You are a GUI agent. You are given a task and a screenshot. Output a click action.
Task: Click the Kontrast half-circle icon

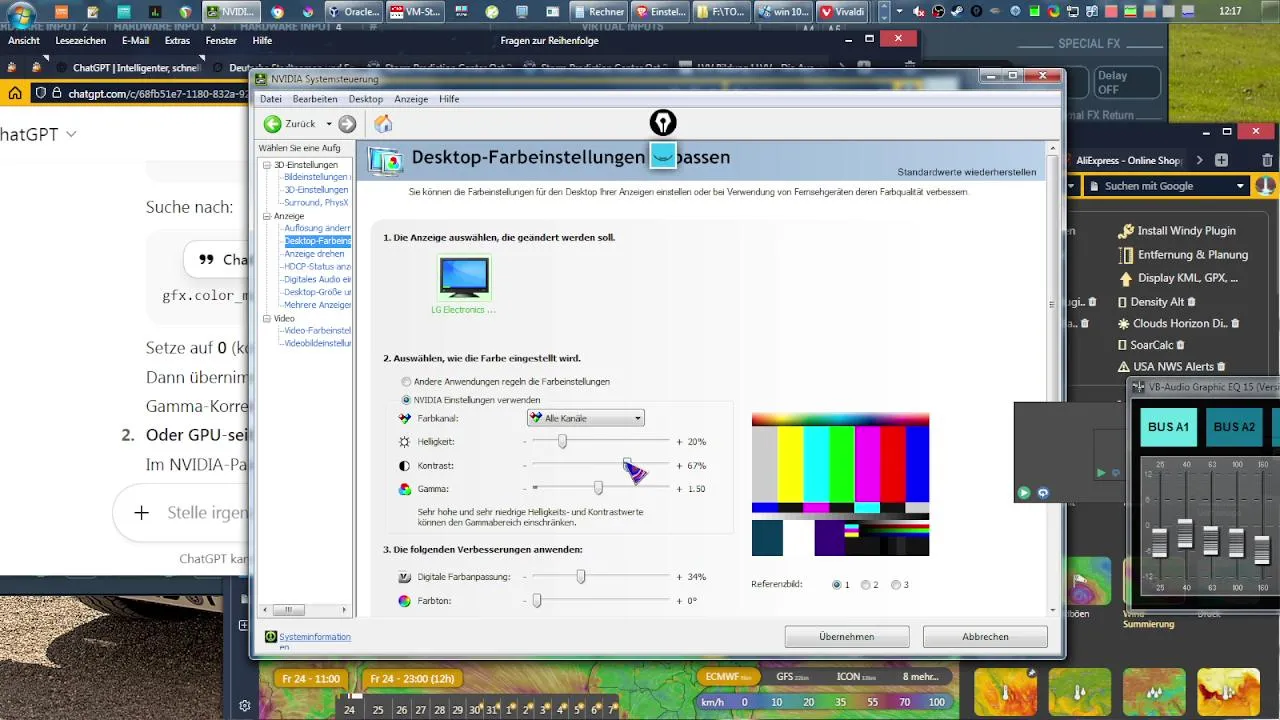tap(404, 466)
